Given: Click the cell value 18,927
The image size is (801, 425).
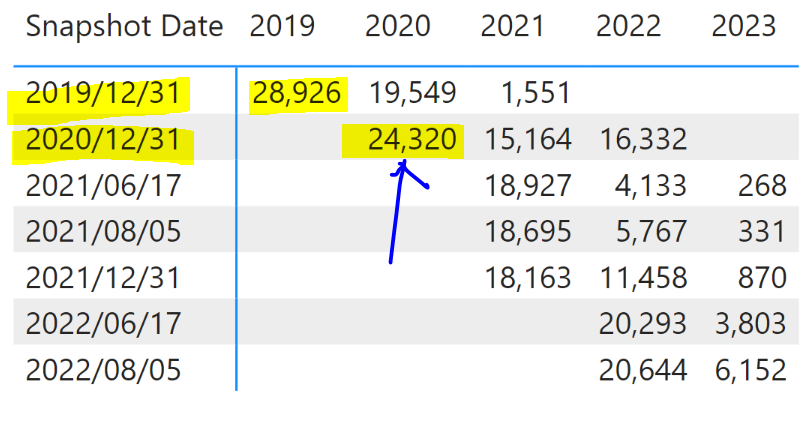Looking at the screenshot, I should point(528,185).
